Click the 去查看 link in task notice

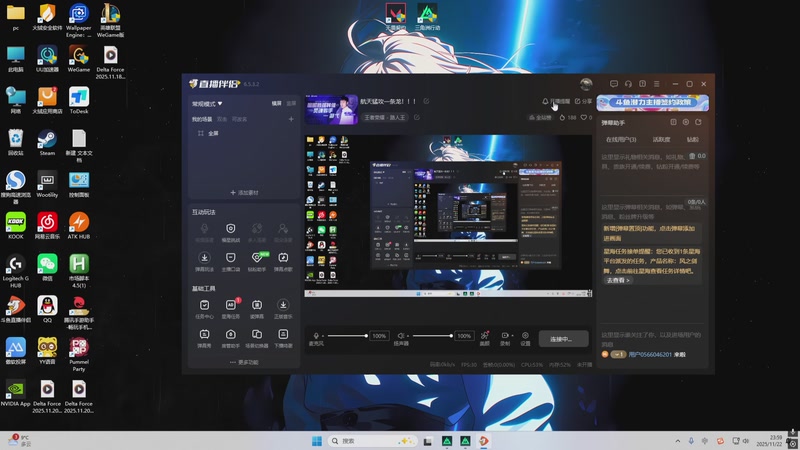click(617, 280)
